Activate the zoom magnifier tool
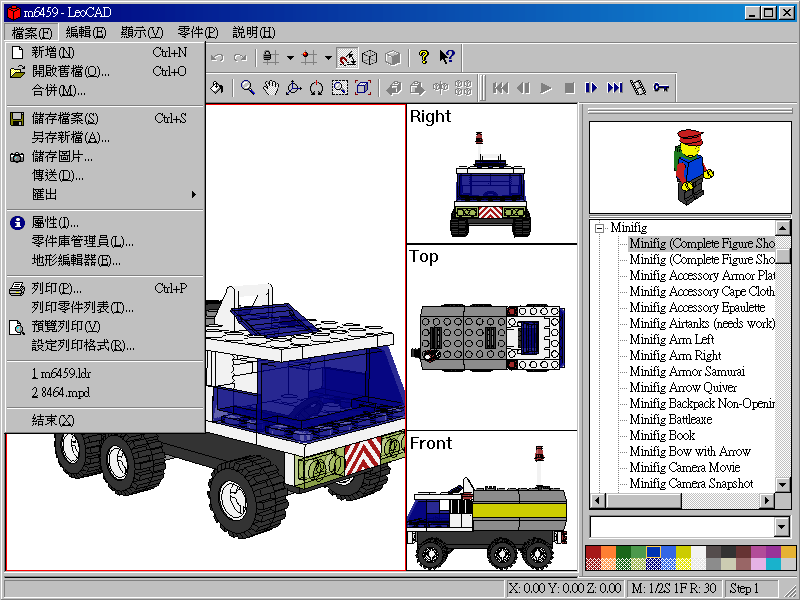Viewport: 800px width, 600px height. tap(247, 87)
